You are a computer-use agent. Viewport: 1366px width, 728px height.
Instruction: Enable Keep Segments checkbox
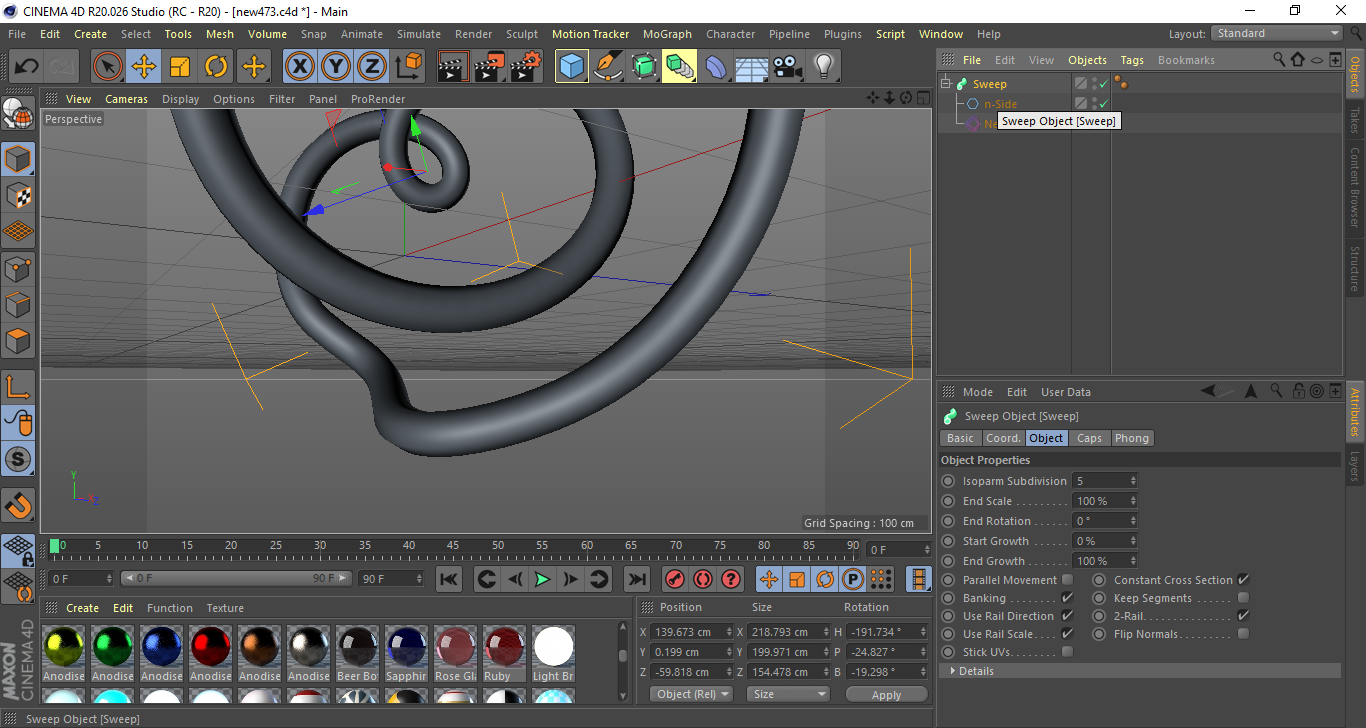(1243, 598)
